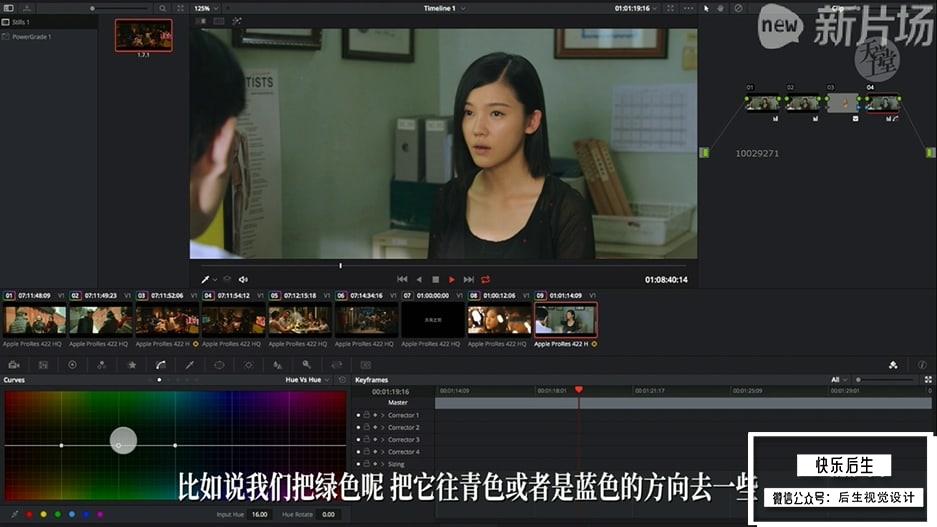Screen dimensions: 937x527
Task: Expand the Sizing keyframe track
Action: (382, 464)
